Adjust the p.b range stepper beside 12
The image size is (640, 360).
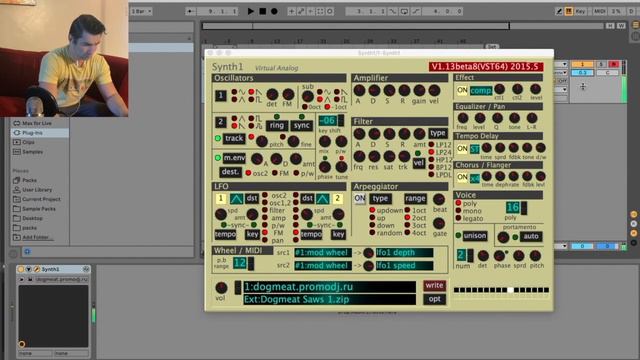point(251,263)
